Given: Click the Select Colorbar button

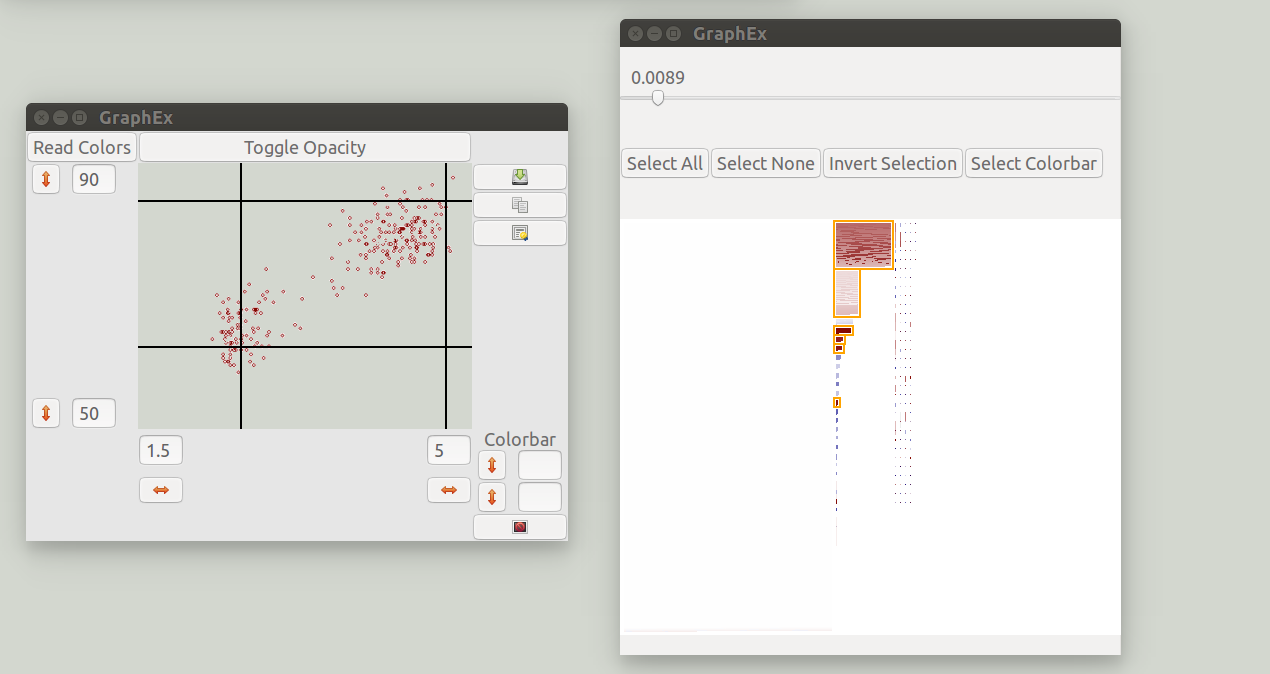Looking at the screenshot, I should 1034,163.
